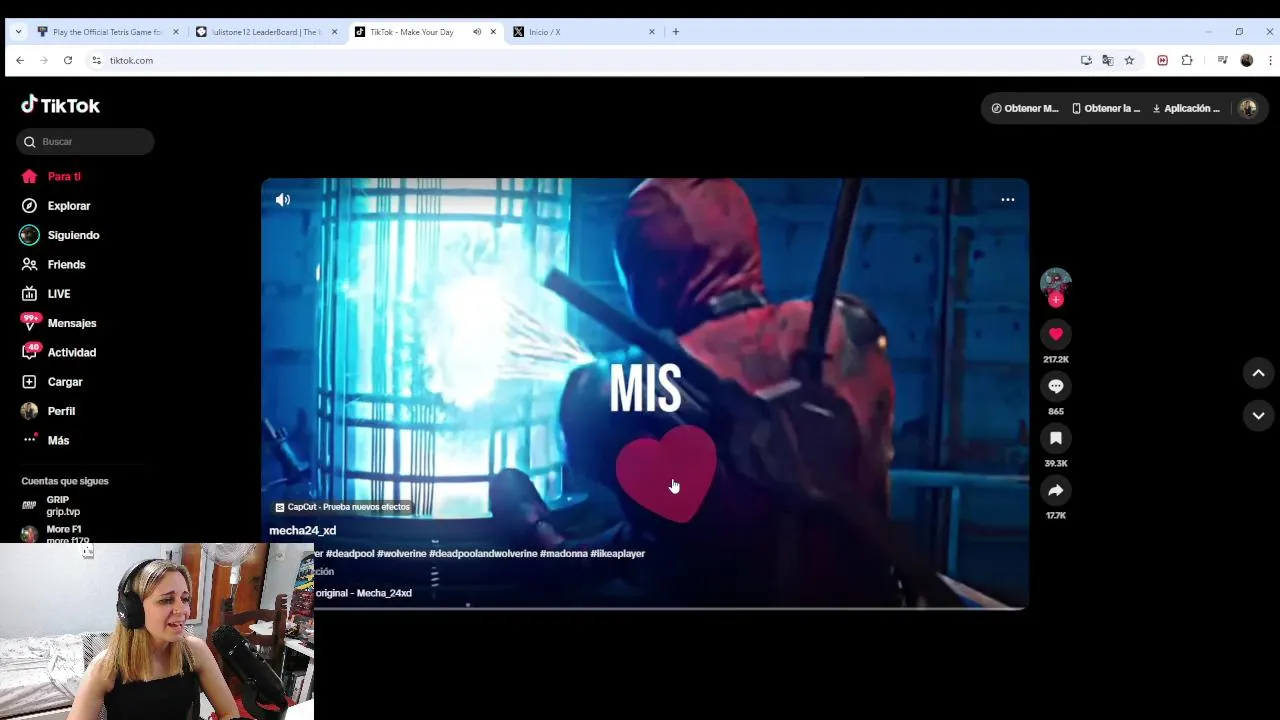Image resolution: width=1280 pixels, height=720 pixels.
Task: View site information icon in address bar
Action: point(97,60)
